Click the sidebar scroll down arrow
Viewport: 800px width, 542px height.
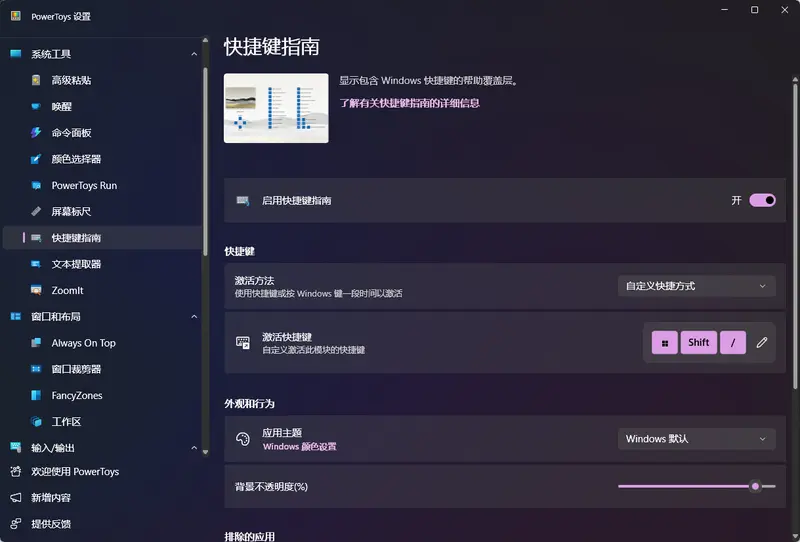(x=205, y=452)
